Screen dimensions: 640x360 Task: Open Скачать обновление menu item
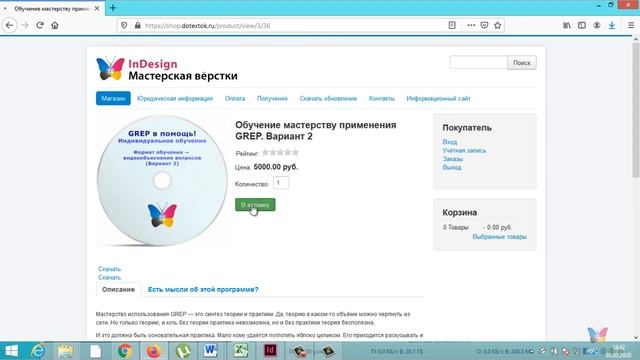point(328,98)
